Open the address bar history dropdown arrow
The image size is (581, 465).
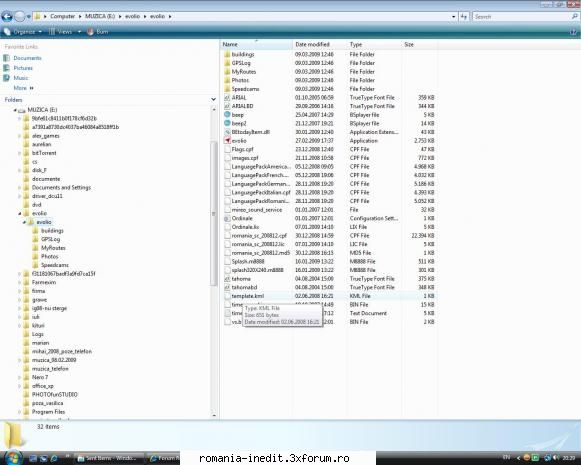453,17
